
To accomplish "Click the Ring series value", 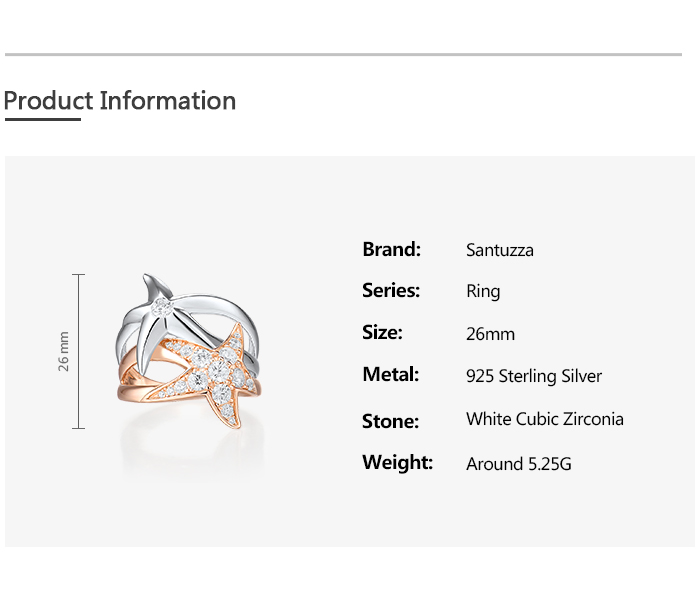I will 483,292.
